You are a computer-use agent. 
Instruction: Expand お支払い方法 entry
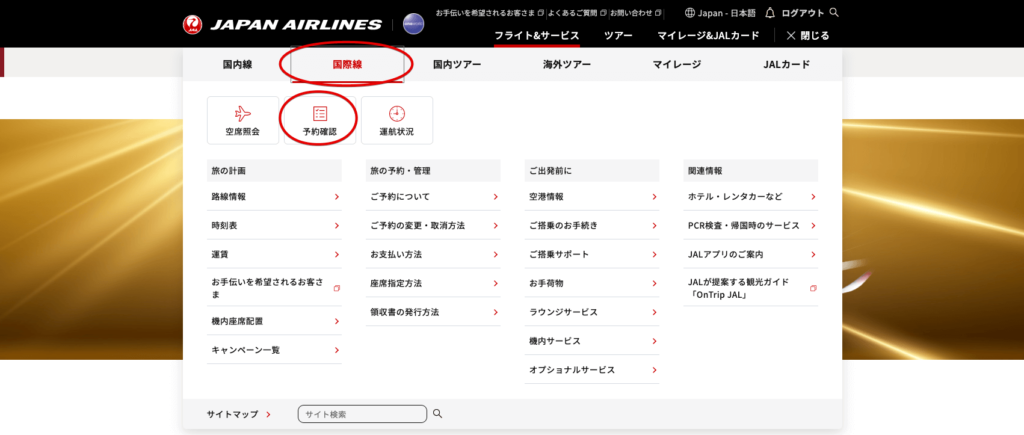pyautogui.click(x=433, y=254)
